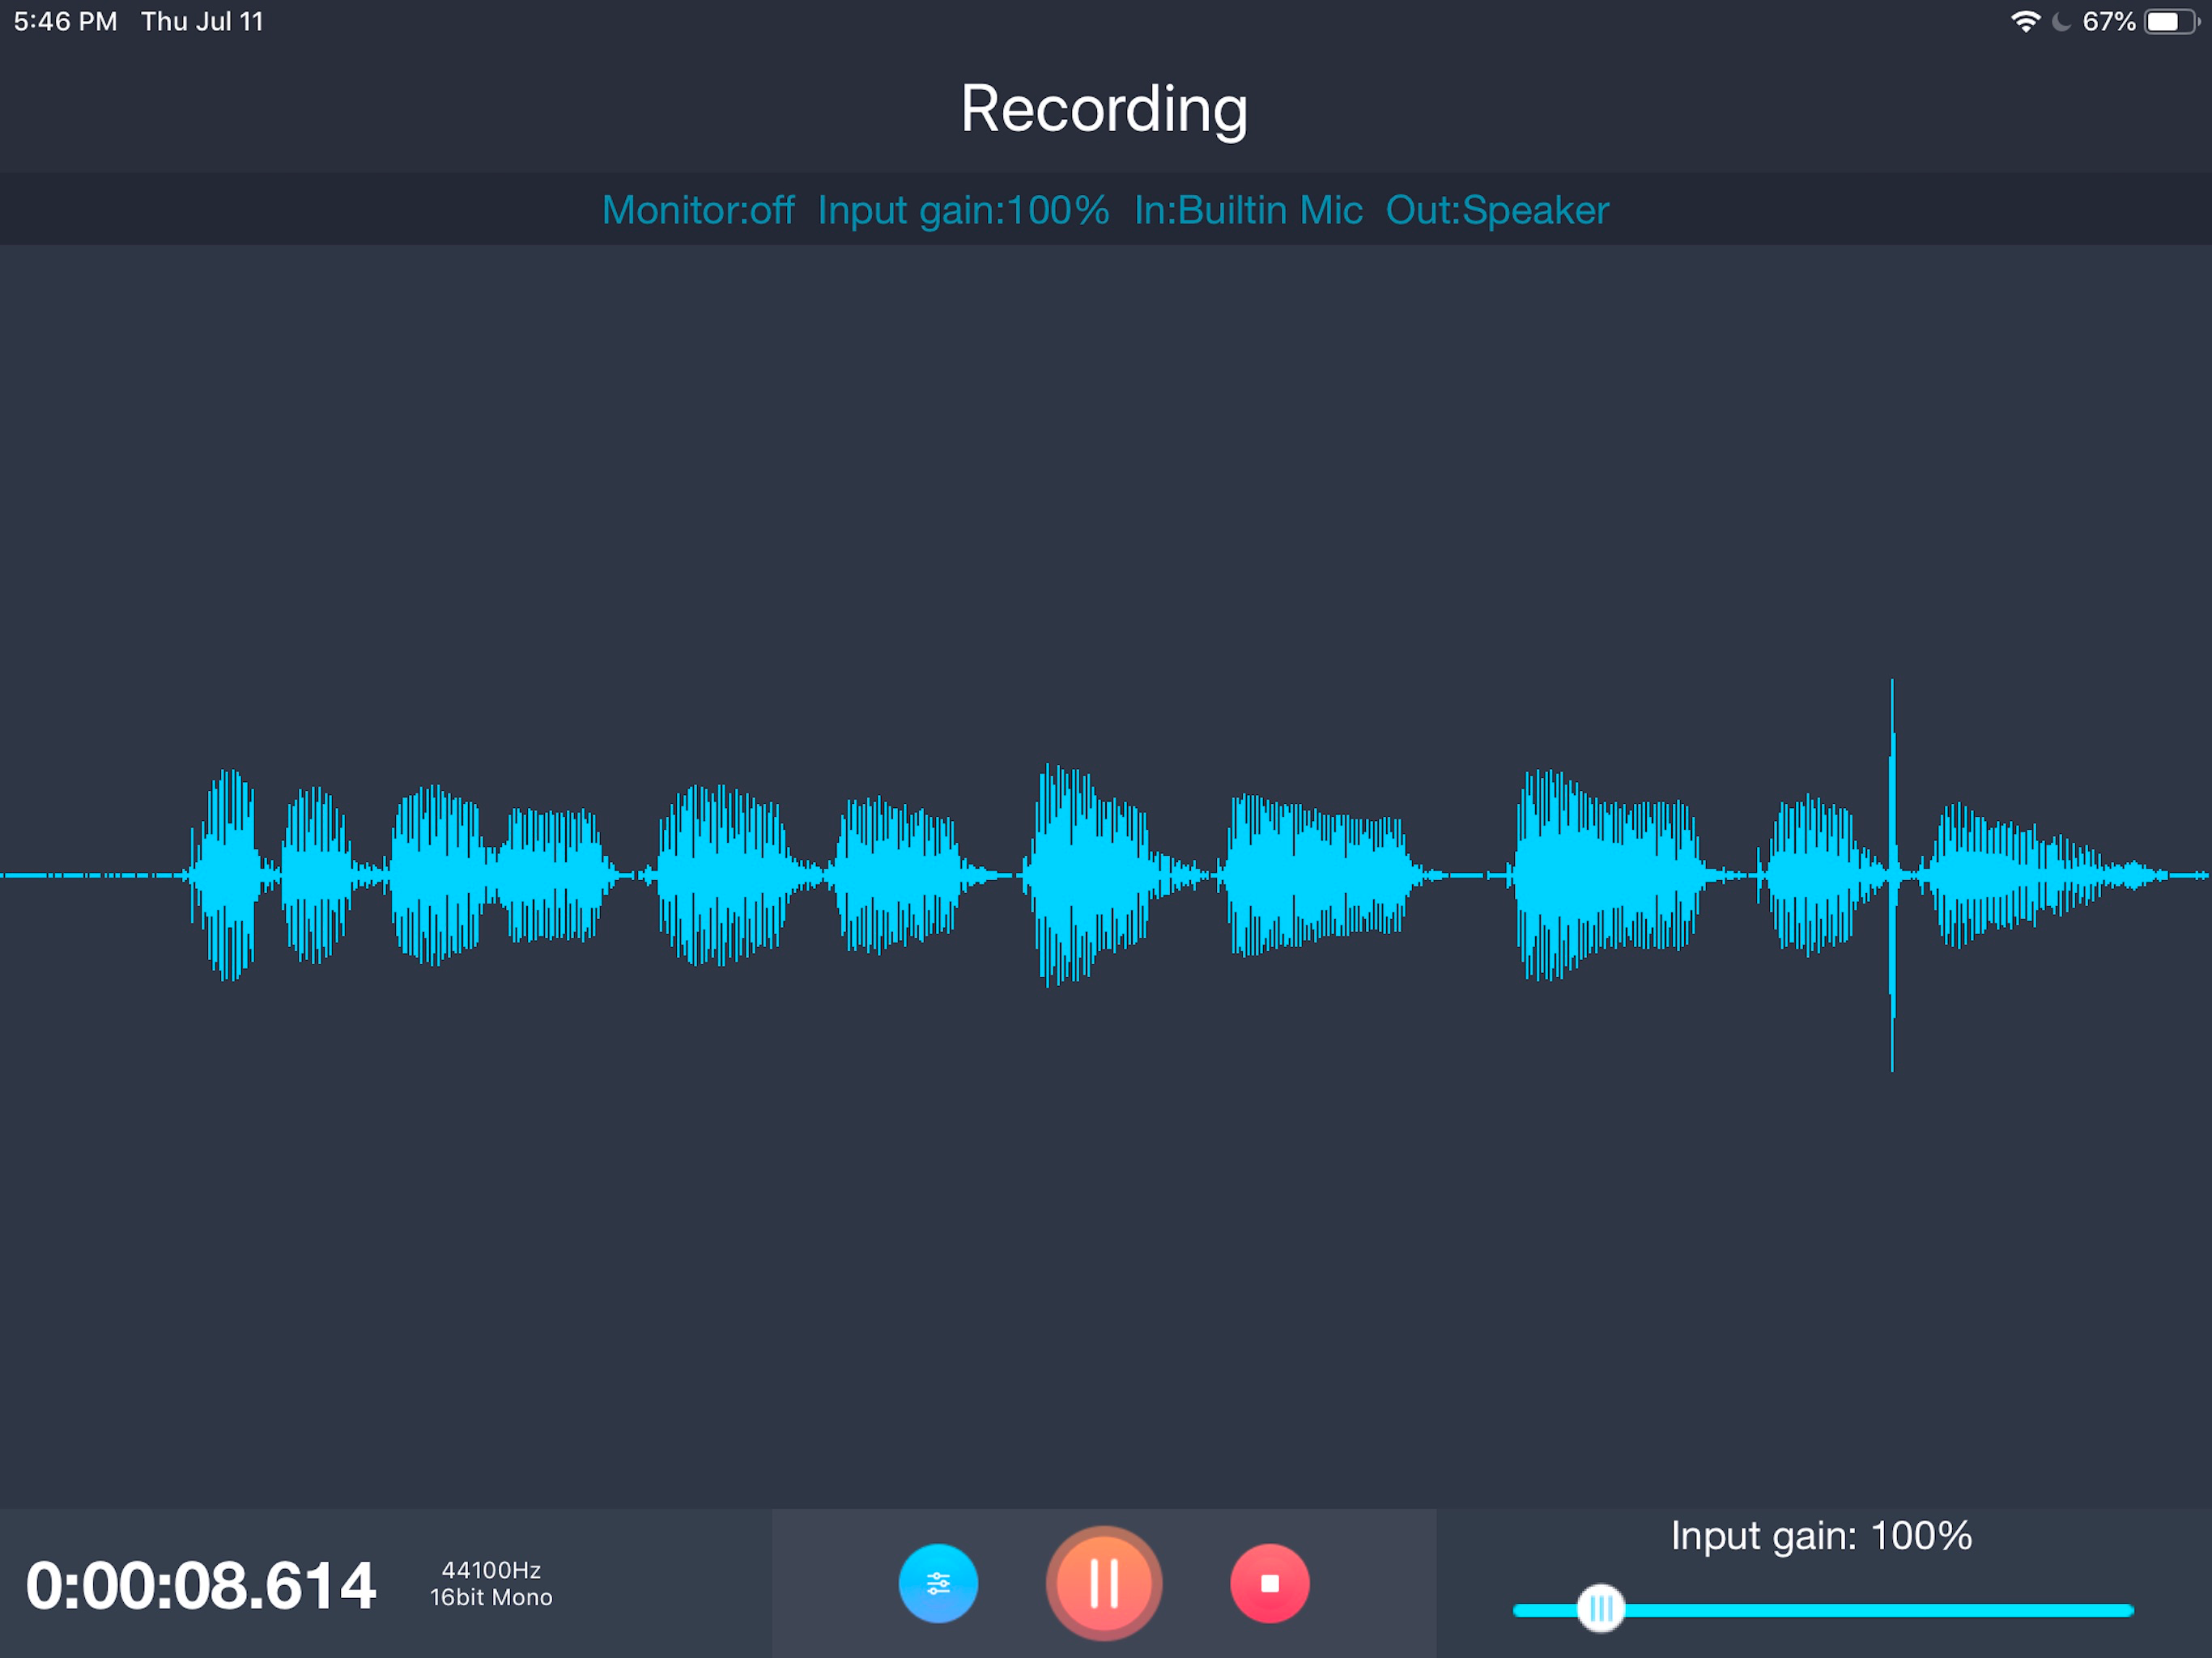2212x1658 pixels.
Task: Stop recording with the red button
Action: click(1269, 1583)
